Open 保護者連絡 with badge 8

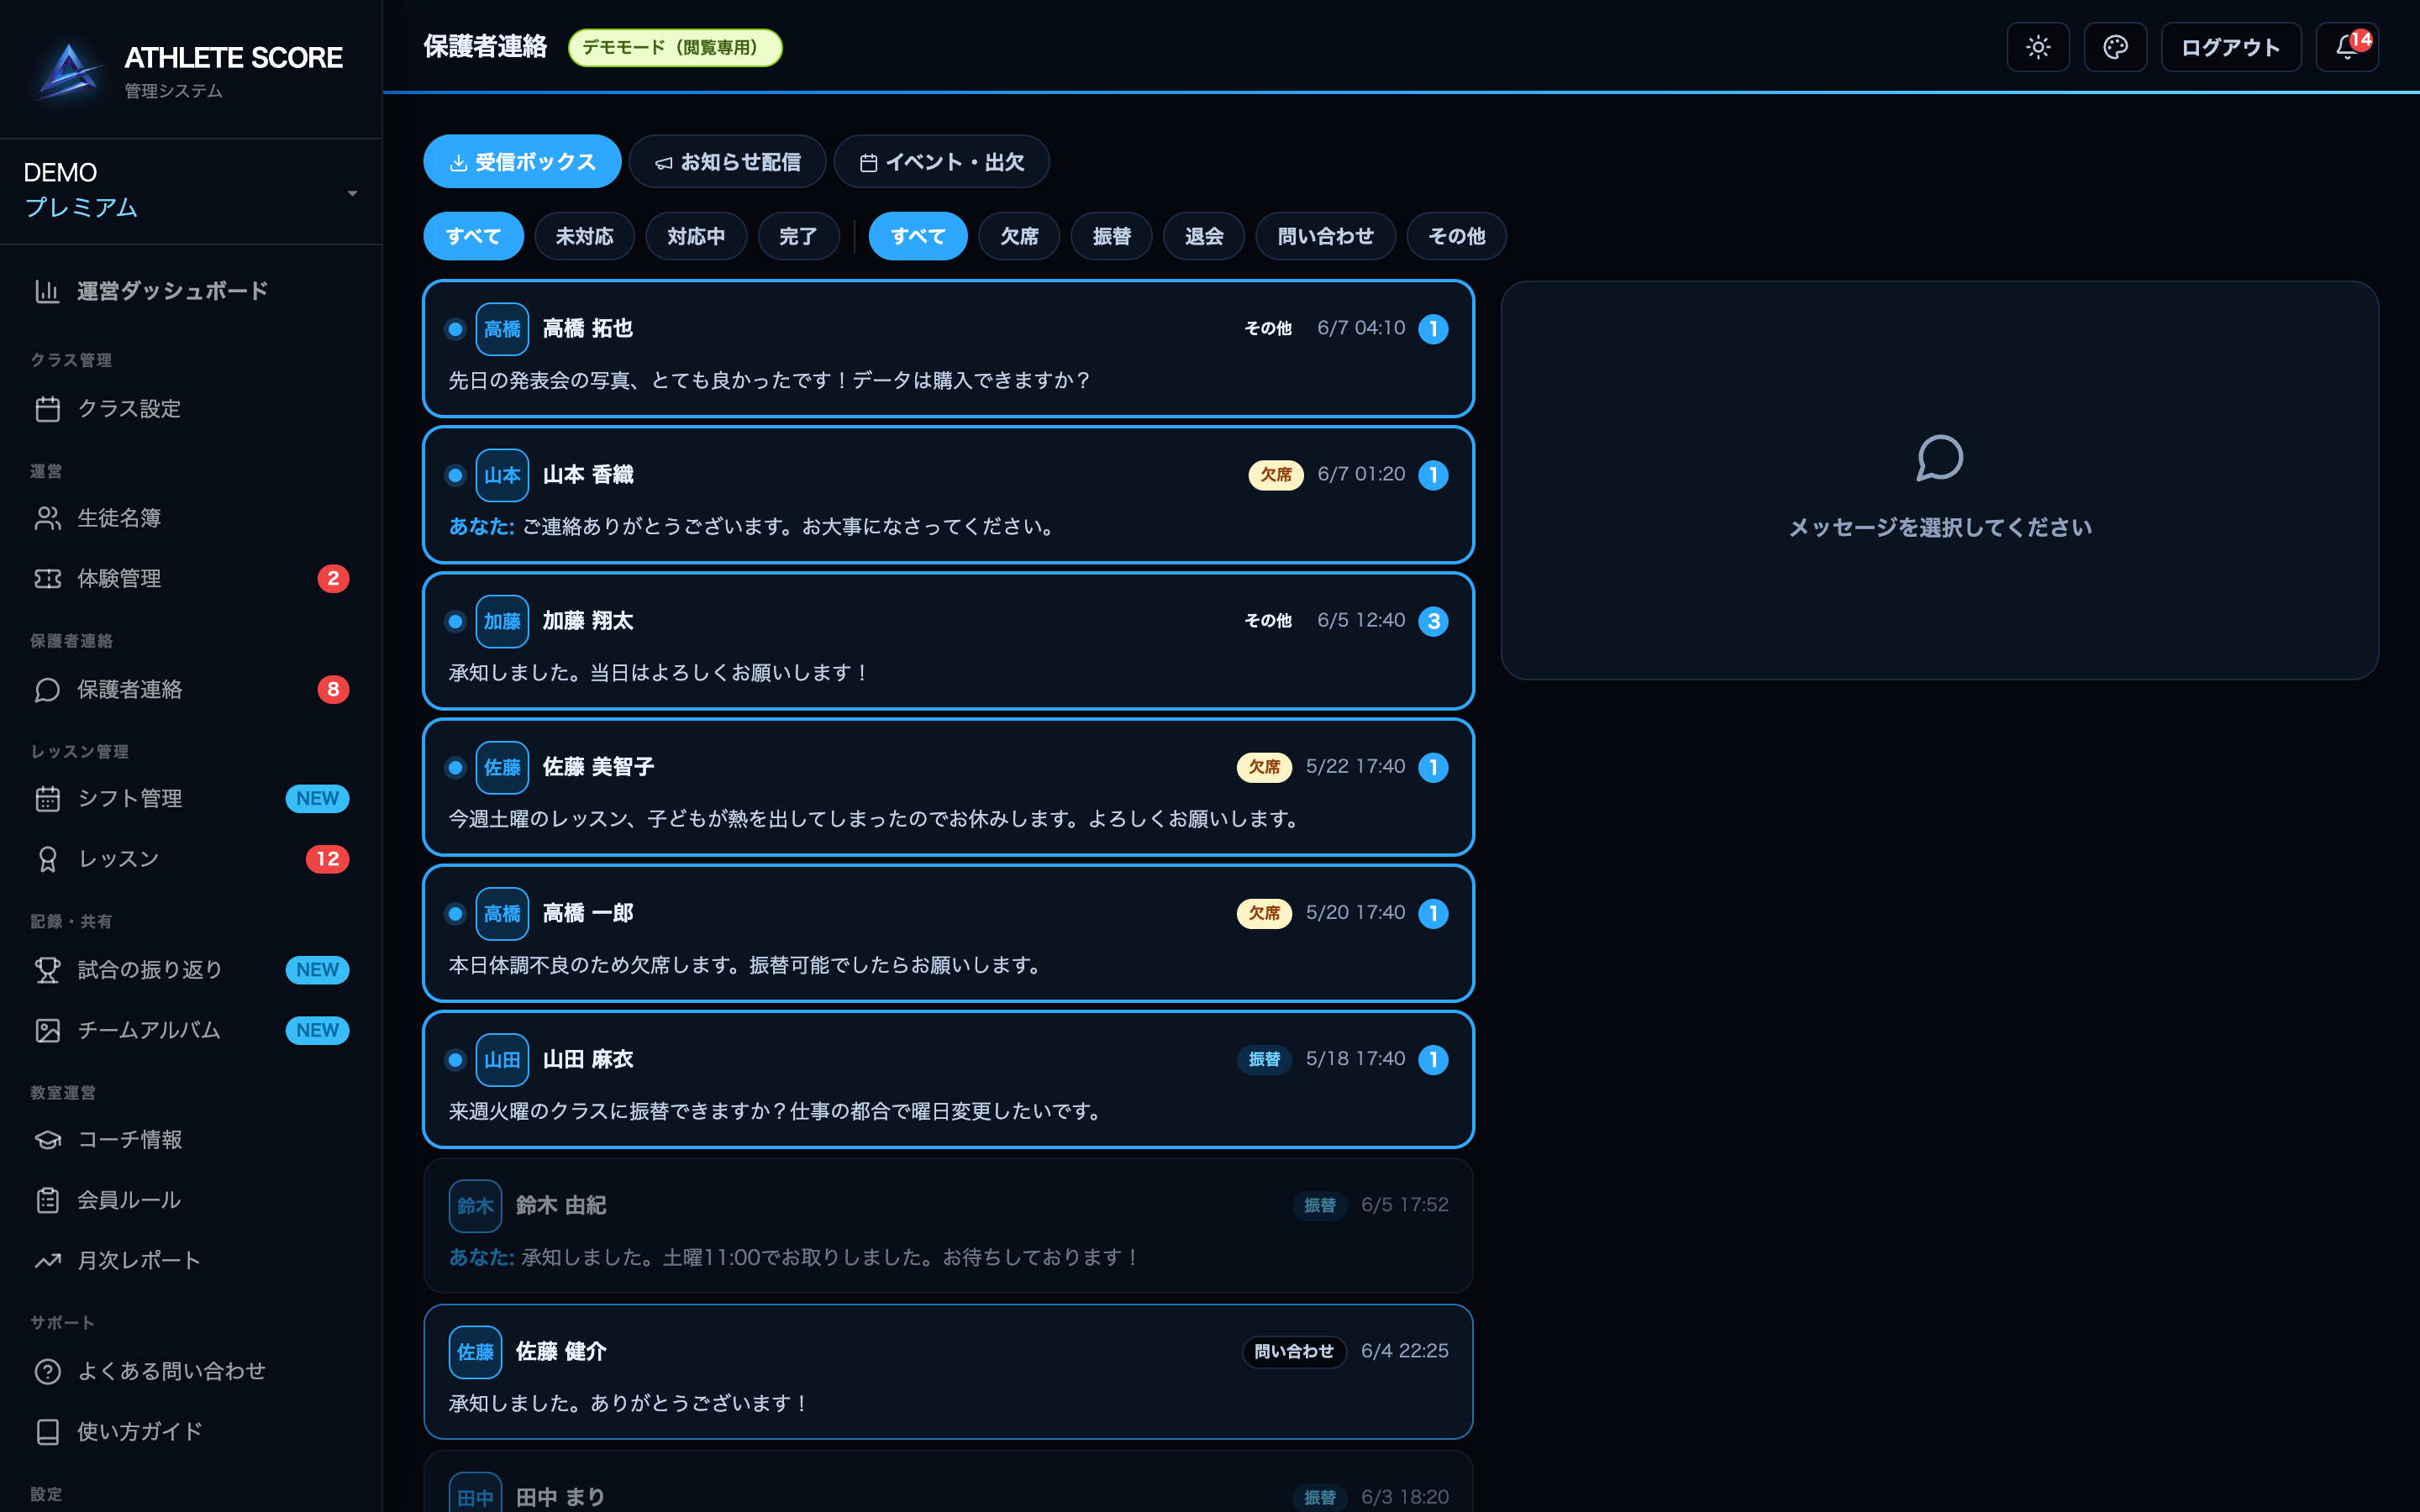pyautogui.click(x=190, y=690)
